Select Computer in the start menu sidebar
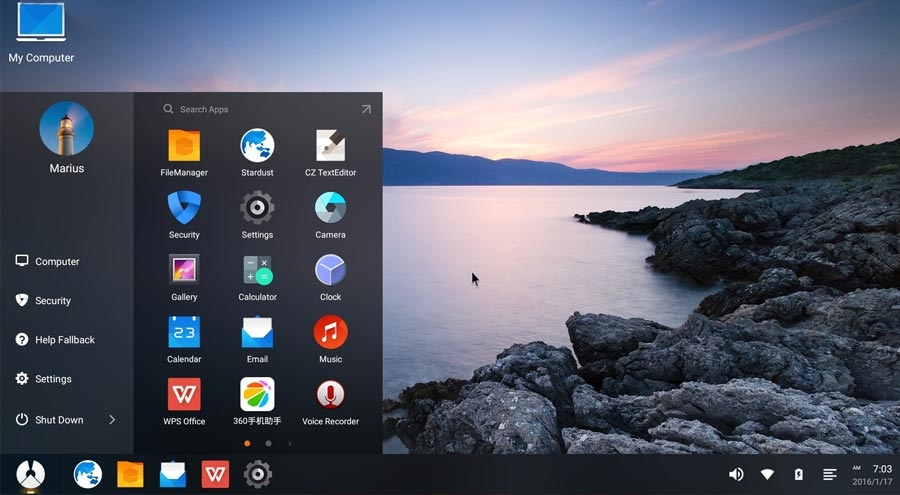Screen dimensions: 900x495 click(x=57, y=261)
